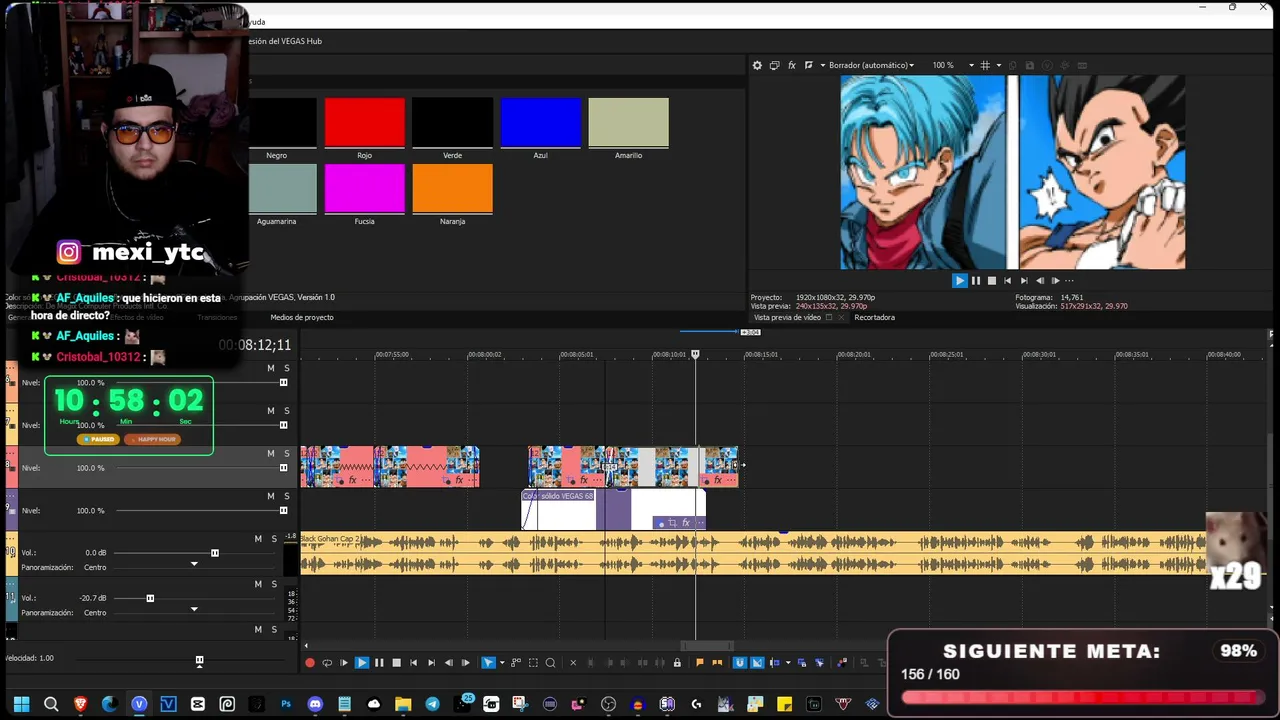Select Color sólido VEGAS event on timeline
Viewport: 1280px width, 720px height.
tap(613, 509)
